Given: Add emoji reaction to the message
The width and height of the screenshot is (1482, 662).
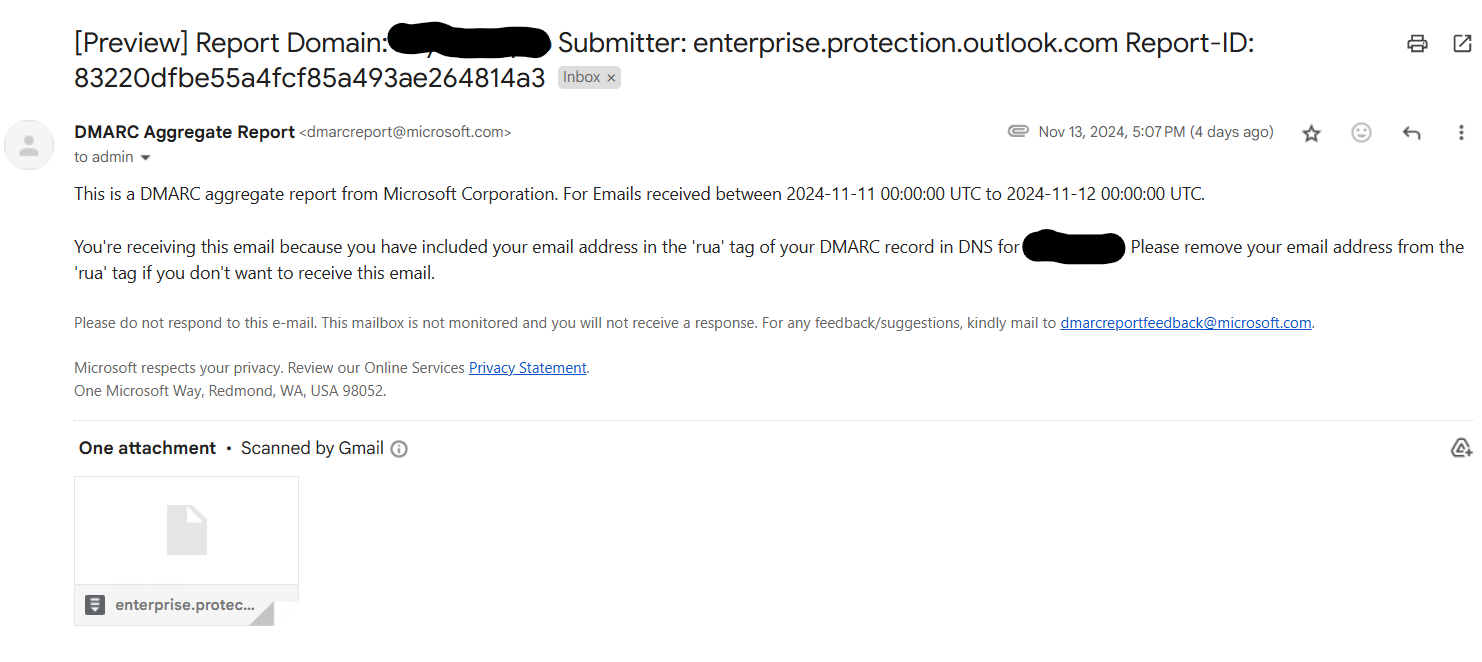Looking at the screenshot, I should 1361,133.
